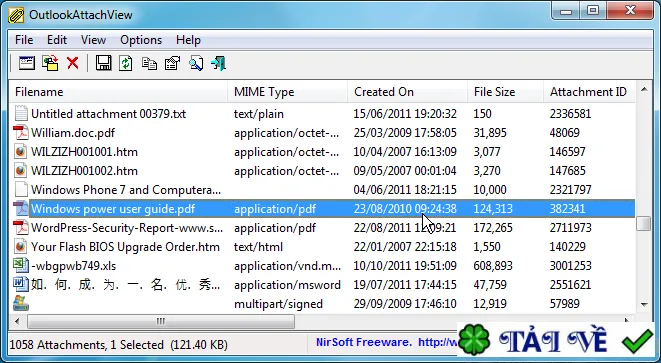The height and width of the screenshot is (363, 661).
Task: Click icon of the multipart/signed attachment row
Action: pyautogui.click(x=21, y=304)
